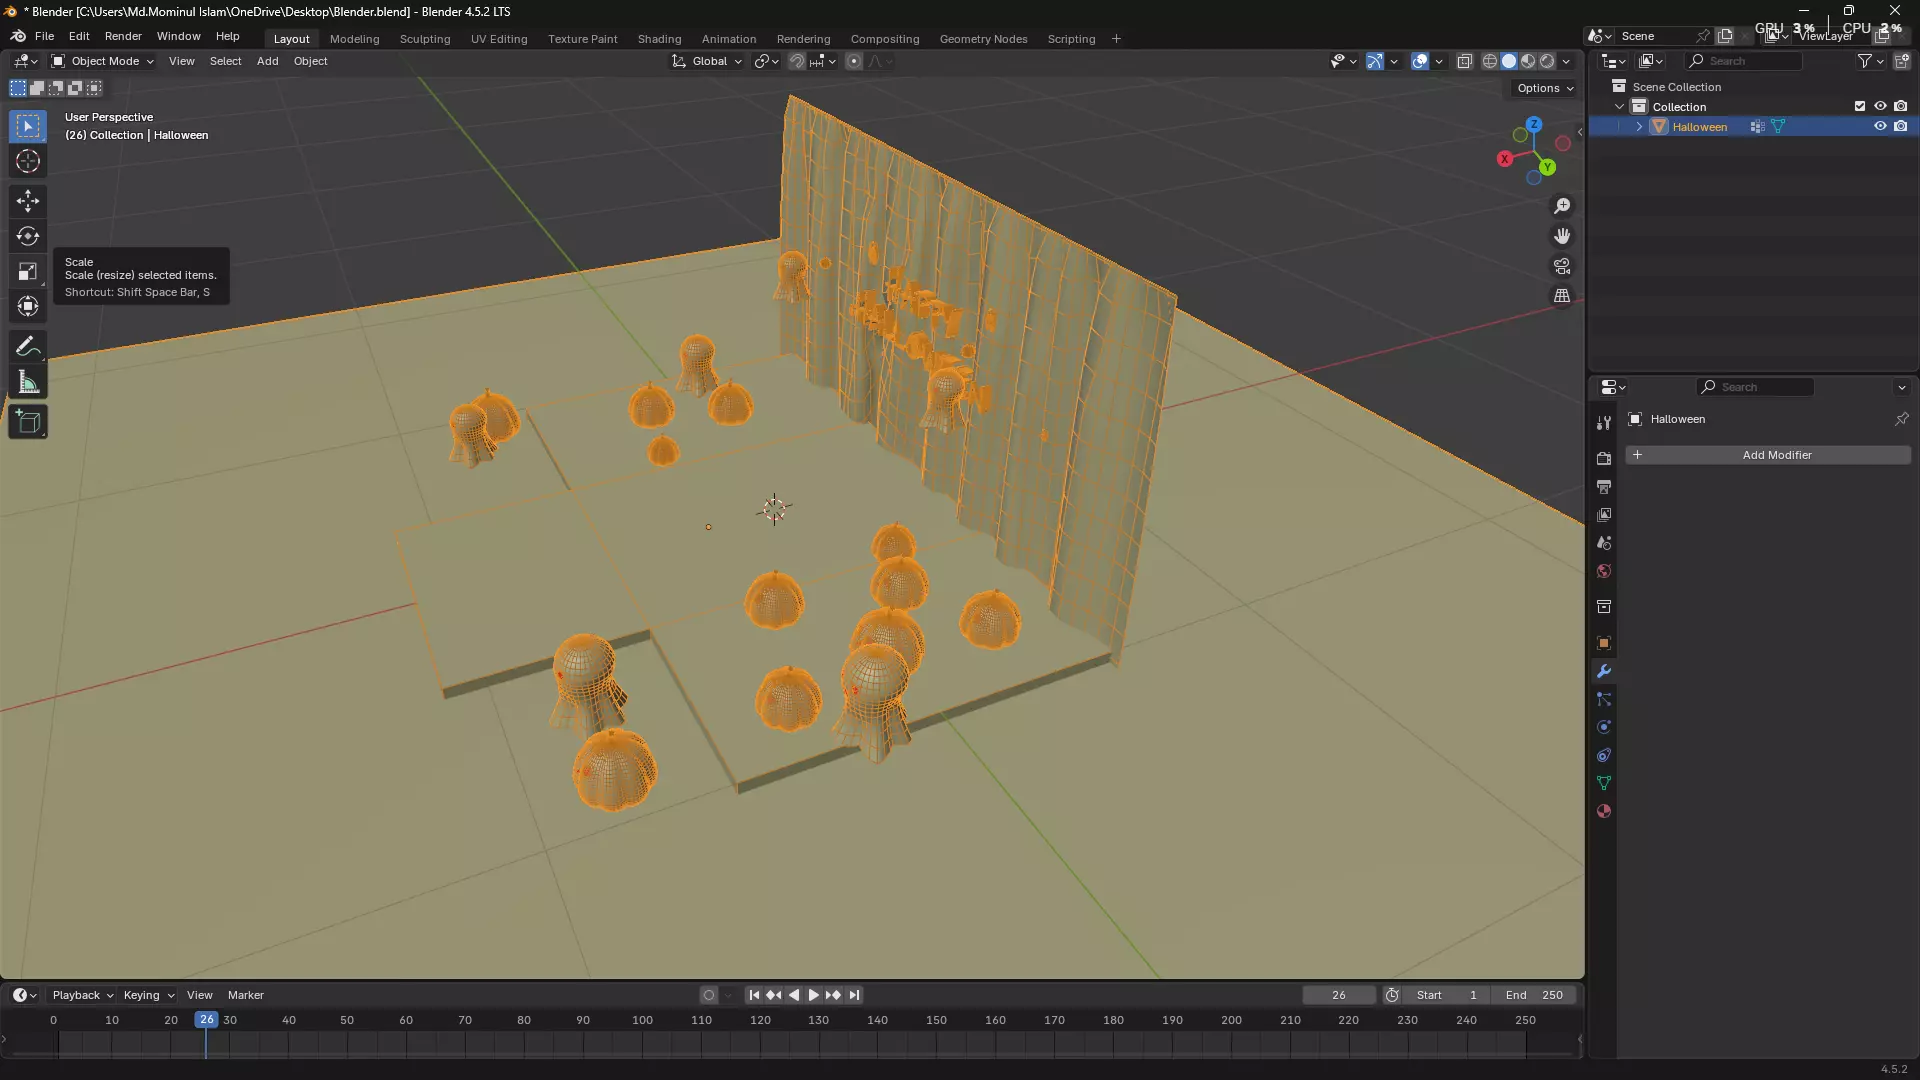Disable Halloween object in renders
The width and height of the screenshot is (1920, 1080).
coord(1900,126)
